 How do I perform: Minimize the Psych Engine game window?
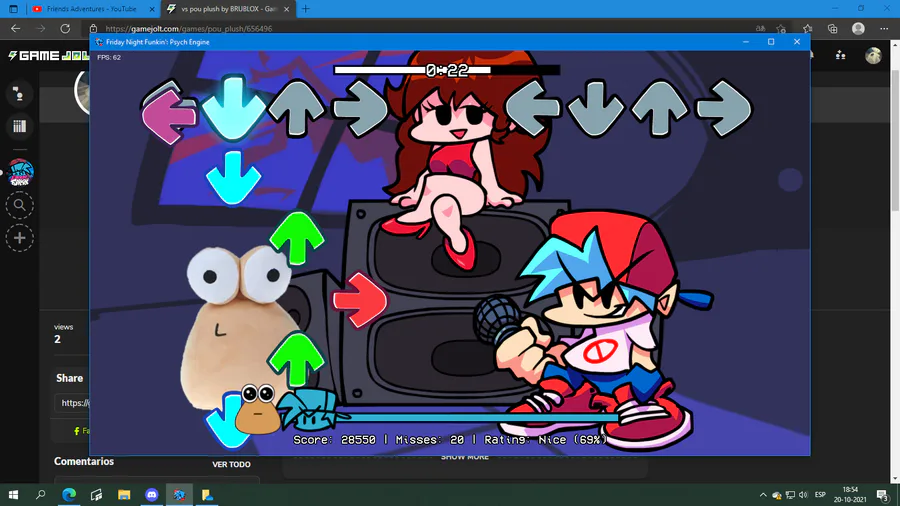click(x=746, y=42)
